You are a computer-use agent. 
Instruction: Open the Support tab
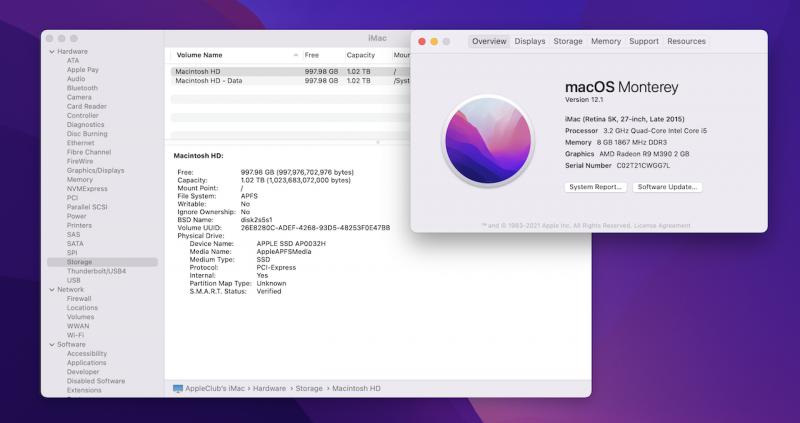pyautogui.click(x=643, y=41)
